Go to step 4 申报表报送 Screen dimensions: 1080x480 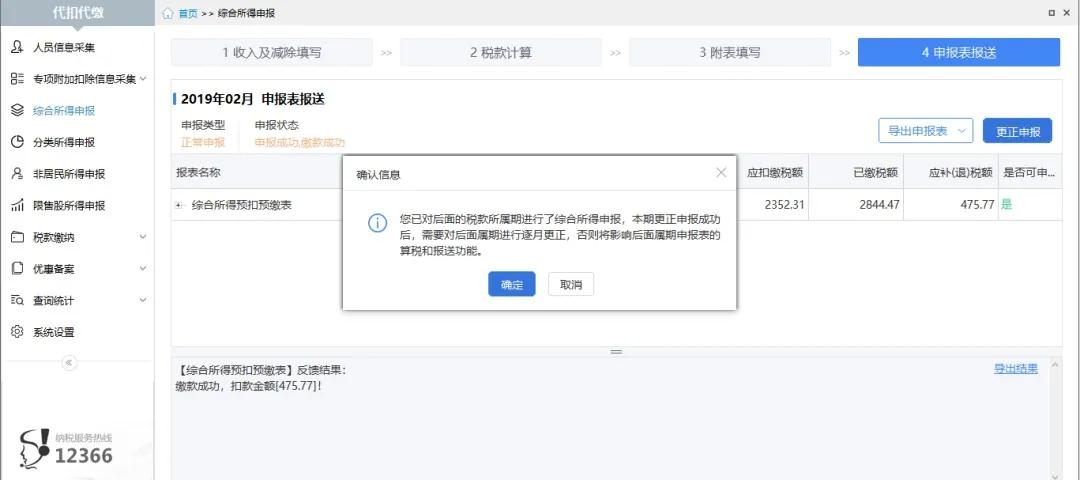pyautogui.click(x=959, y=52)
